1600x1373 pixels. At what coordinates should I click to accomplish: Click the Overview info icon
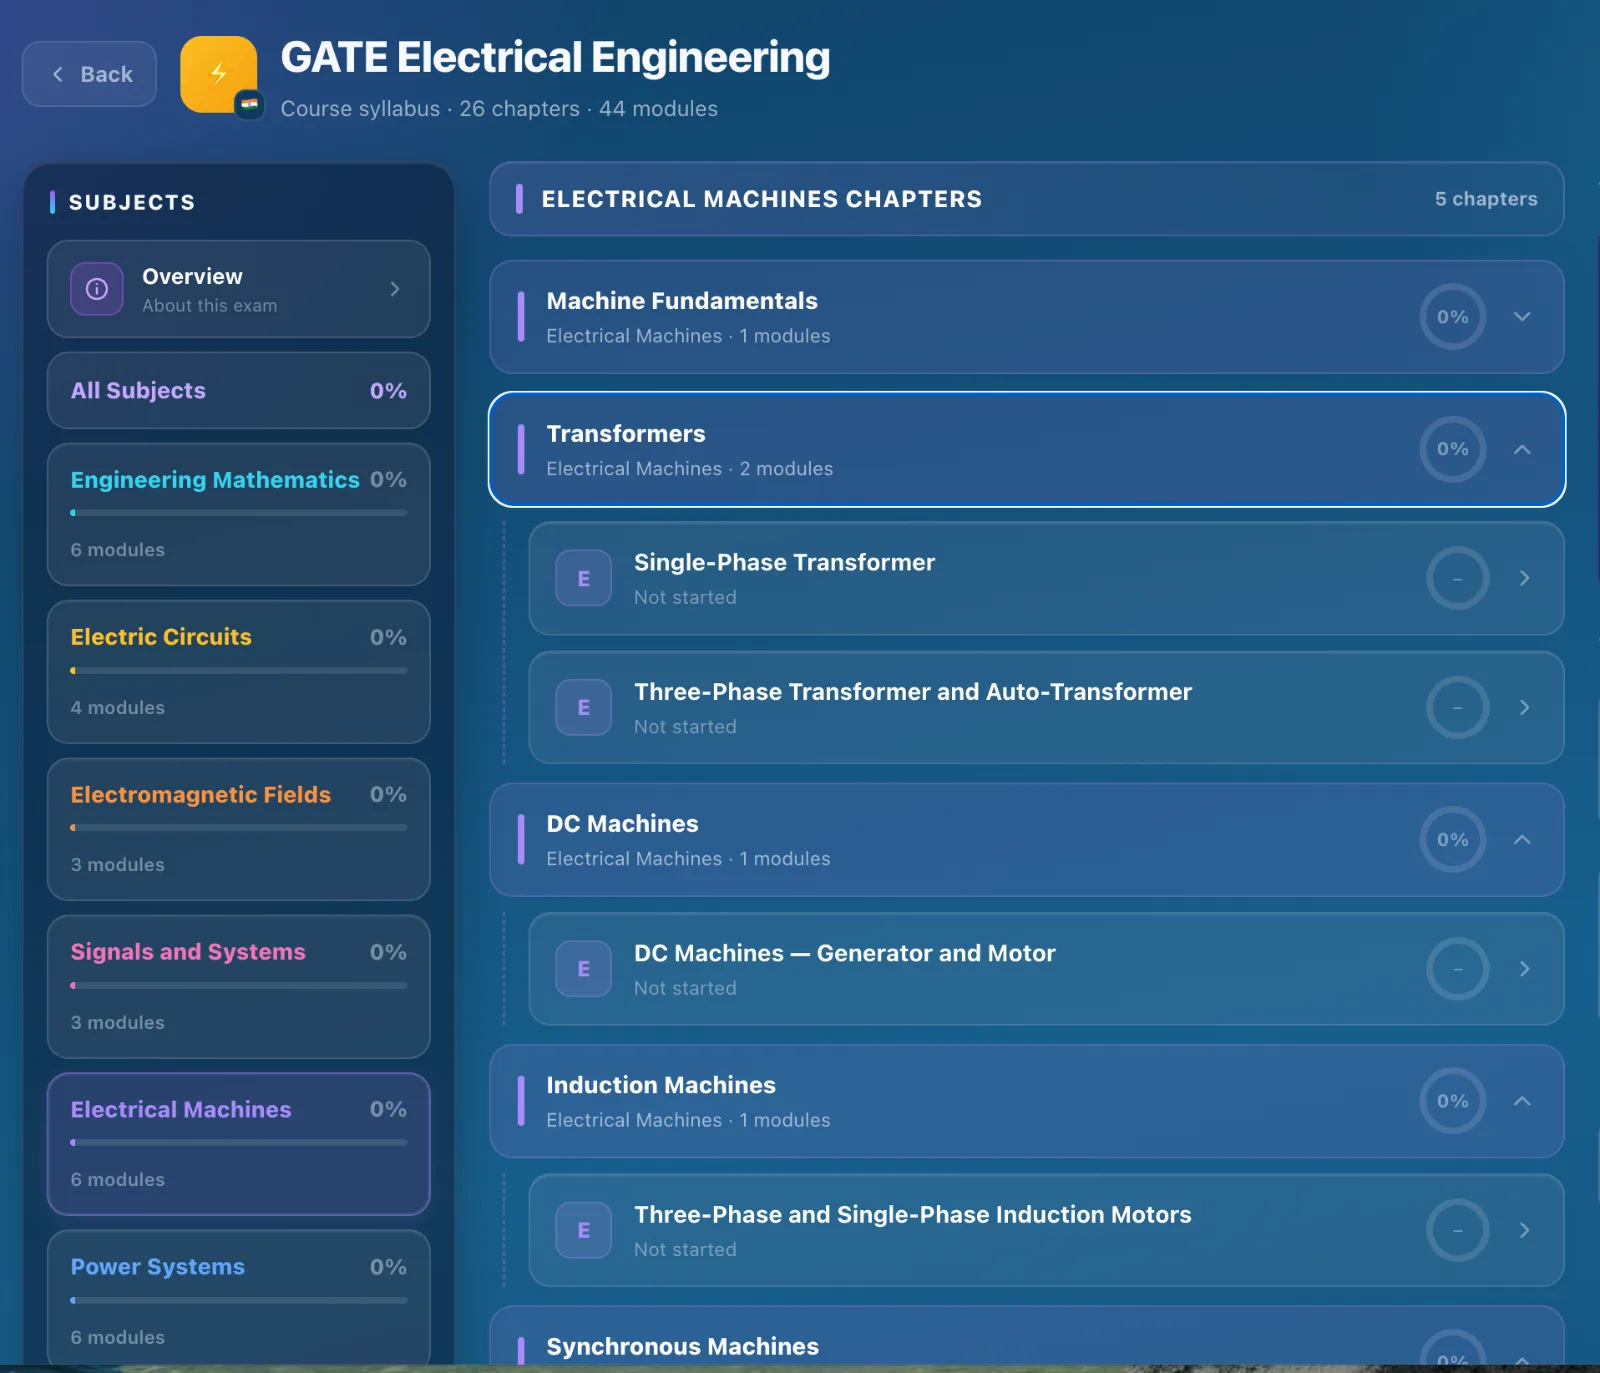coord(97,289)
